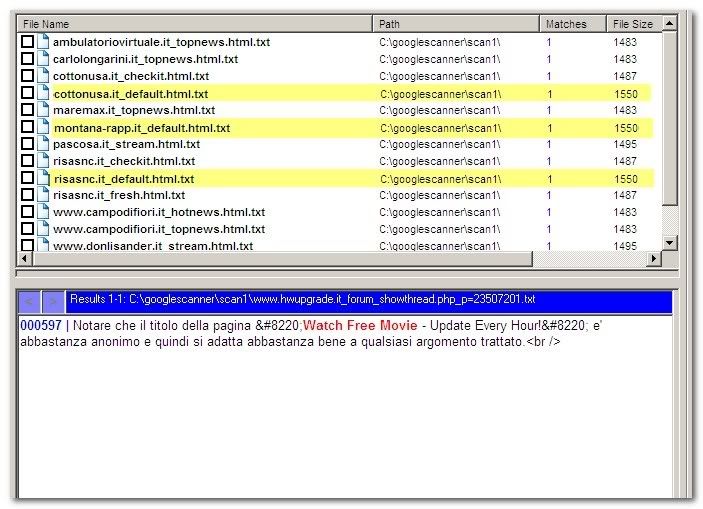The width and height of the screenshot is (703, 509).
Task: Enable checkbox for risasnc.it_checkit.html.txt
Action: pyautogui.click(x=28, y=161)
